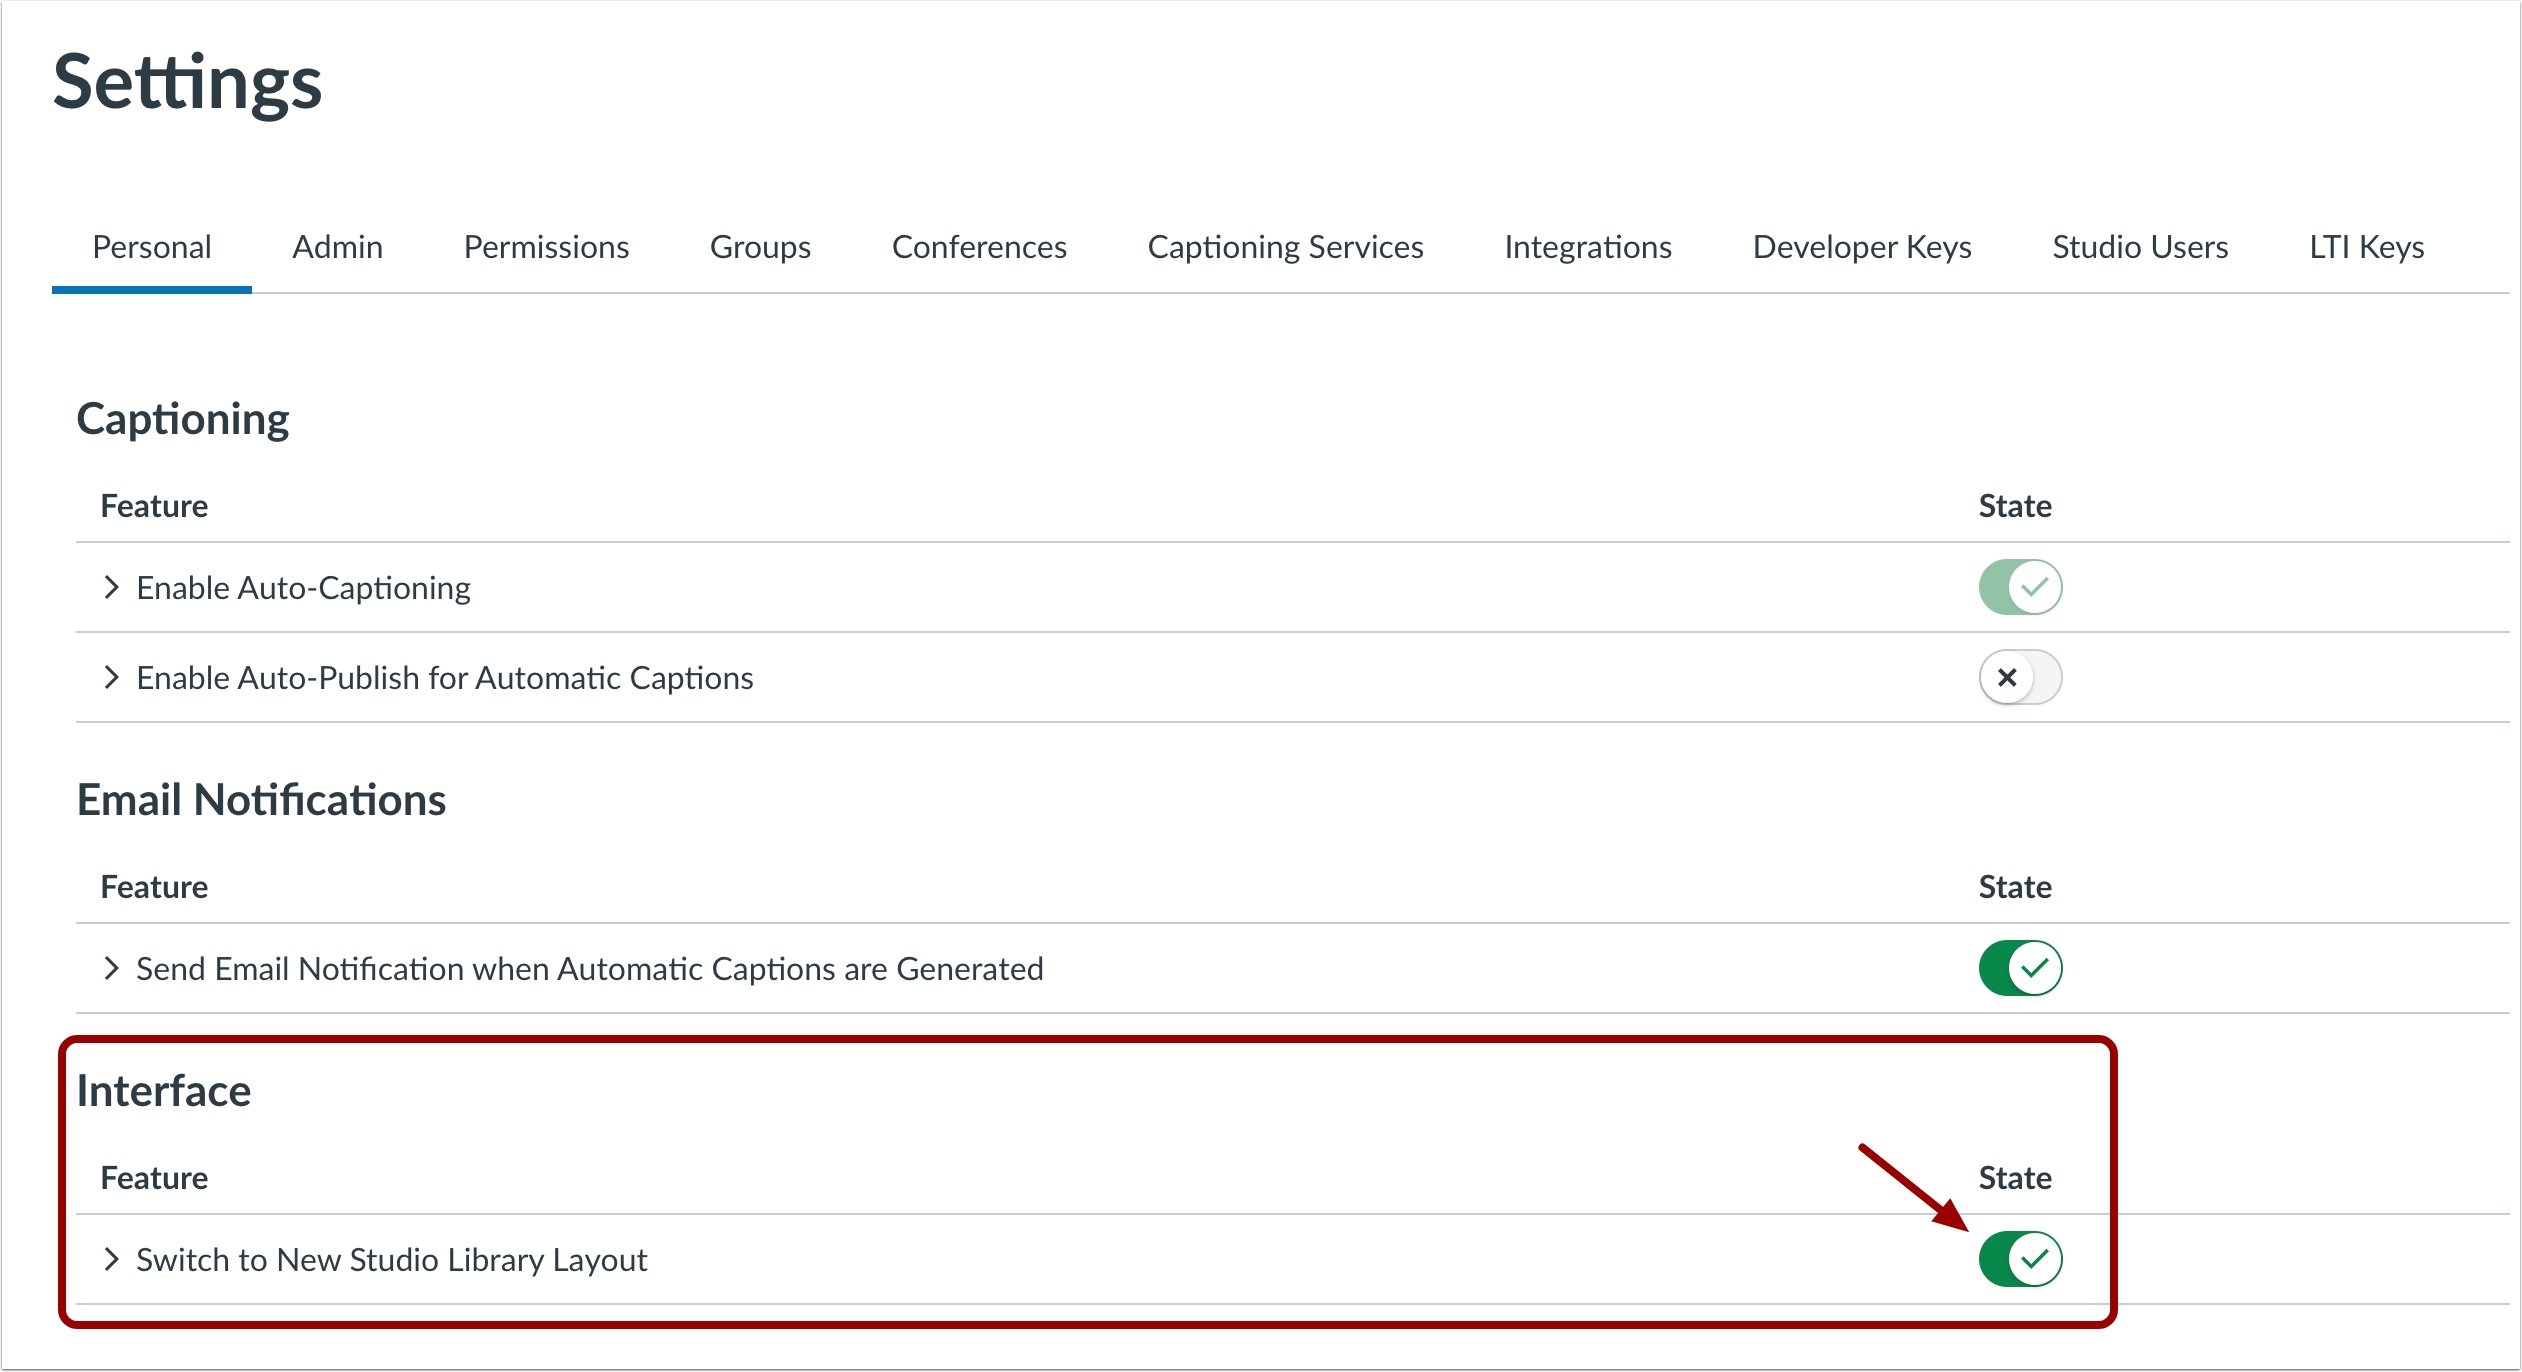2522x1372 pixels.
Task: Expand the Switch to New Studio Library Layout details
Action: (x=111, y=1259)
